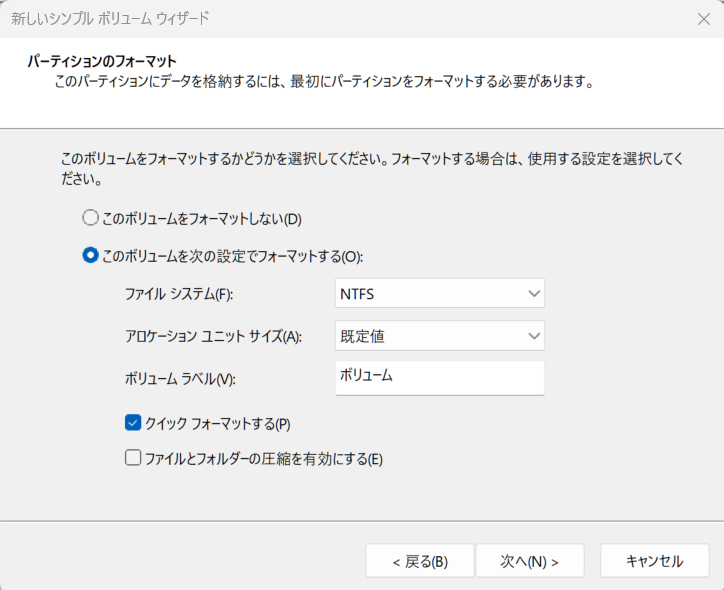Viewport: 724px width, 590px height.
Task: Select "このボリュームを次の設定でフォーマットする(O)" radio button
Action: [x=90, y=255]
